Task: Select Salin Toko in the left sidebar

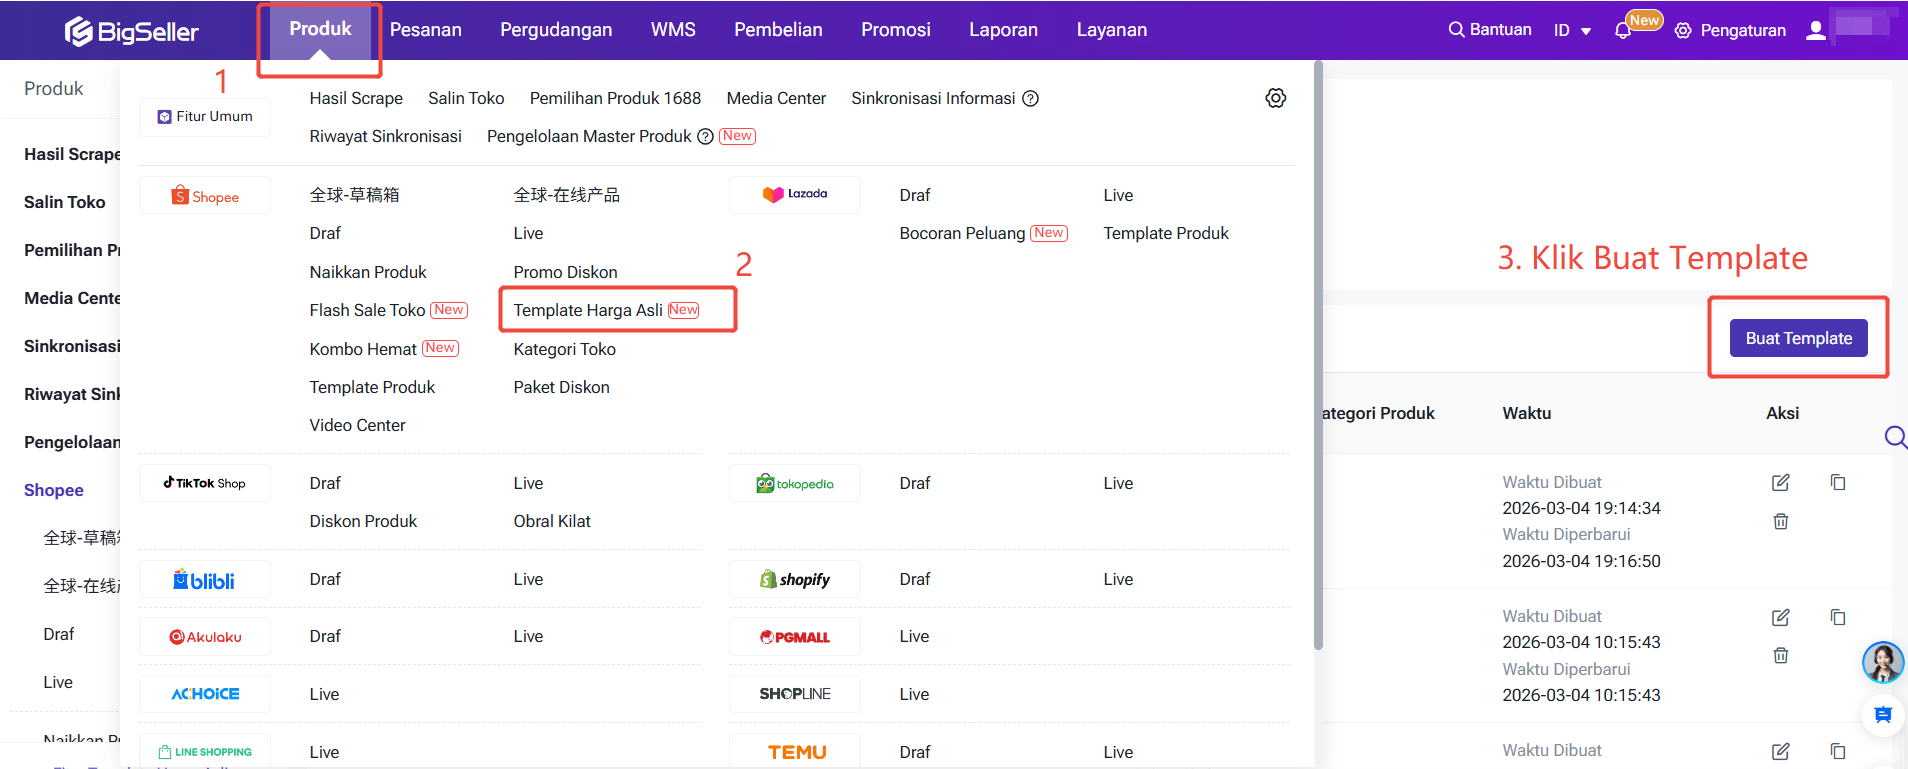Action: (x=64, y=202)
